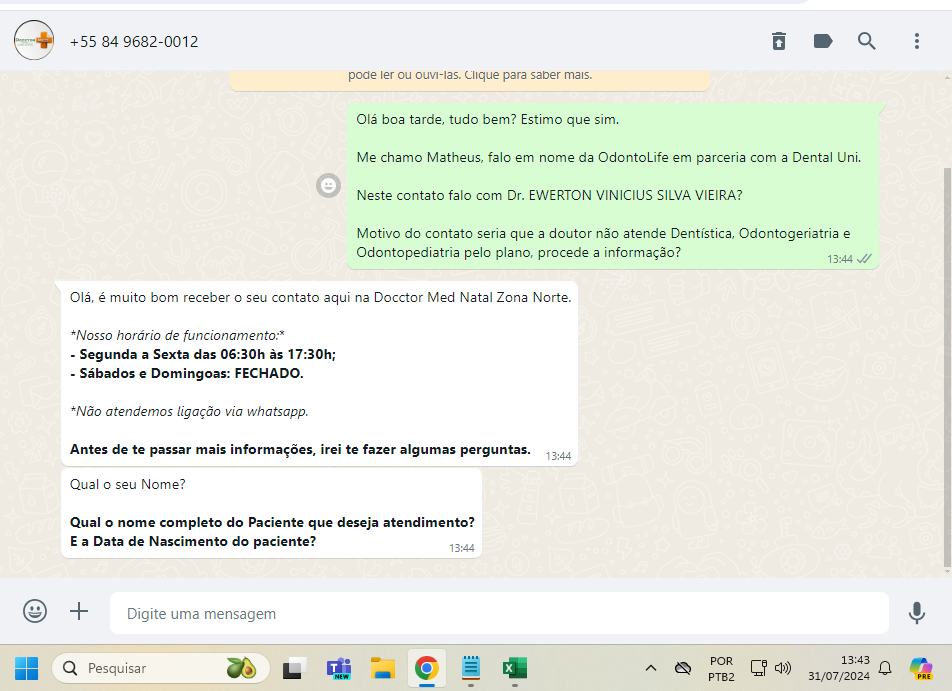Search within this conversation
This screenshot has width=952, height=691.
click(x=866, y=41)
